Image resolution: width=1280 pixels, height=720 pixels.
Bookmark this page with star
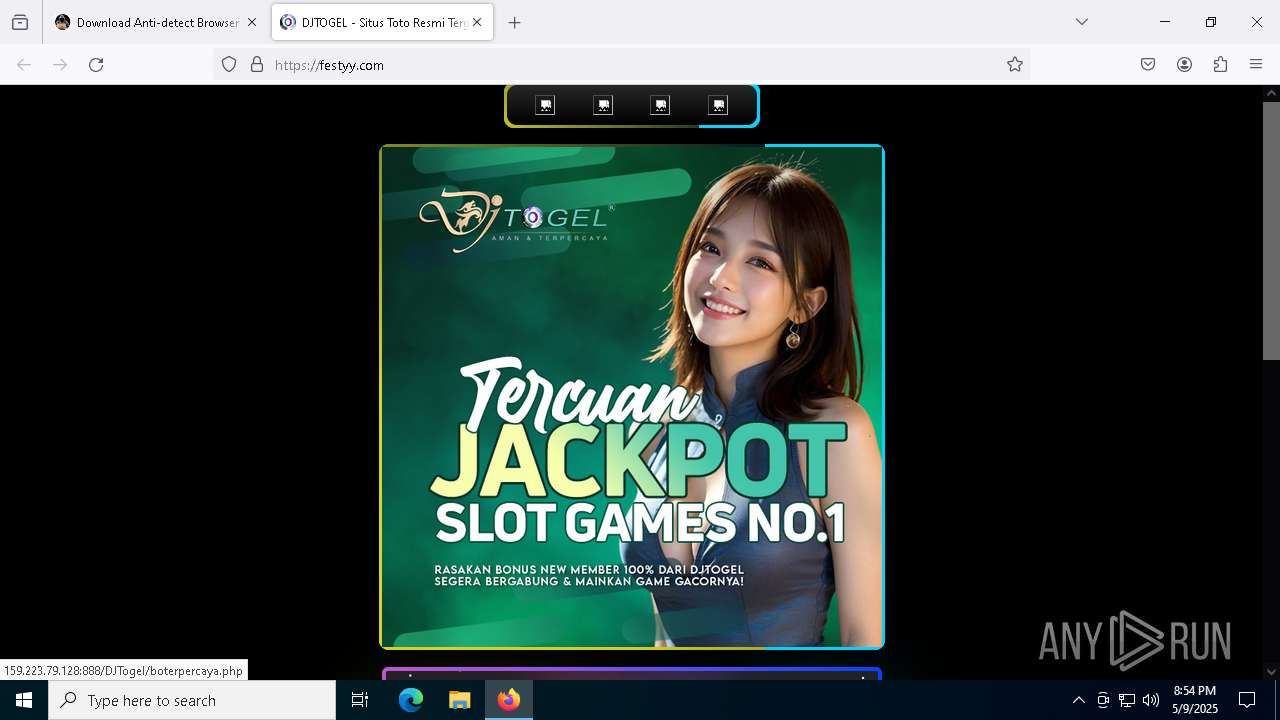click(1015, 65)
